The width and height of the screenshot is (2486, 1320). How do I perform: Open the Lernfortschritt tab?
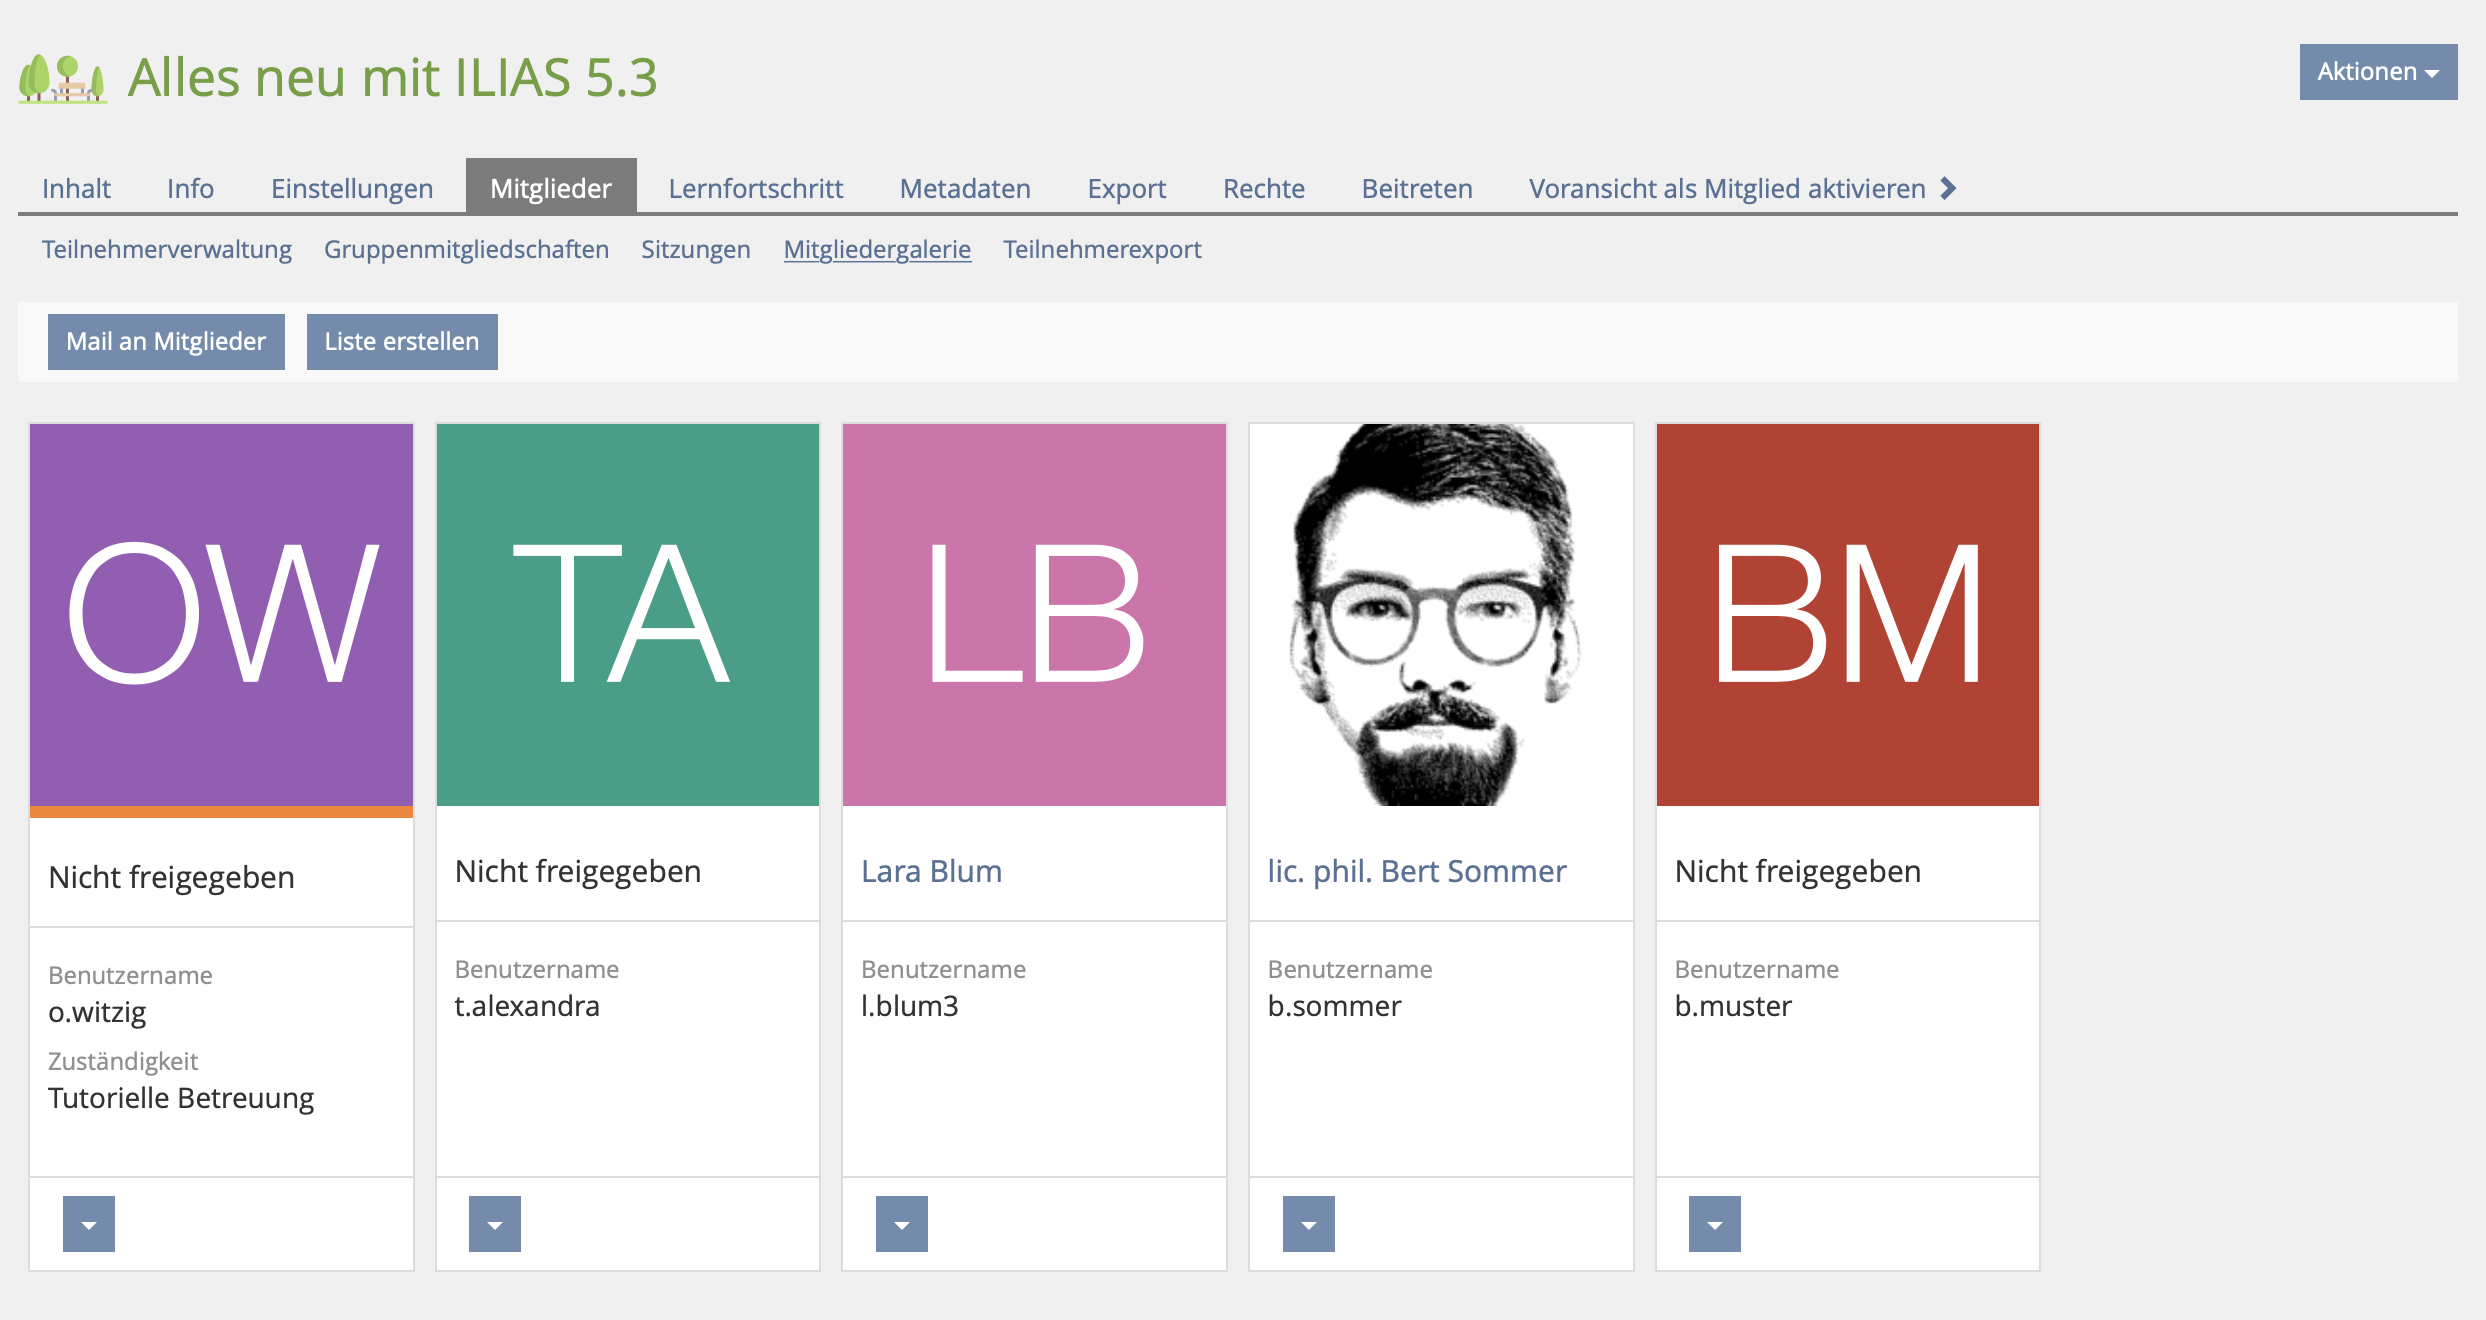point(755,188)
